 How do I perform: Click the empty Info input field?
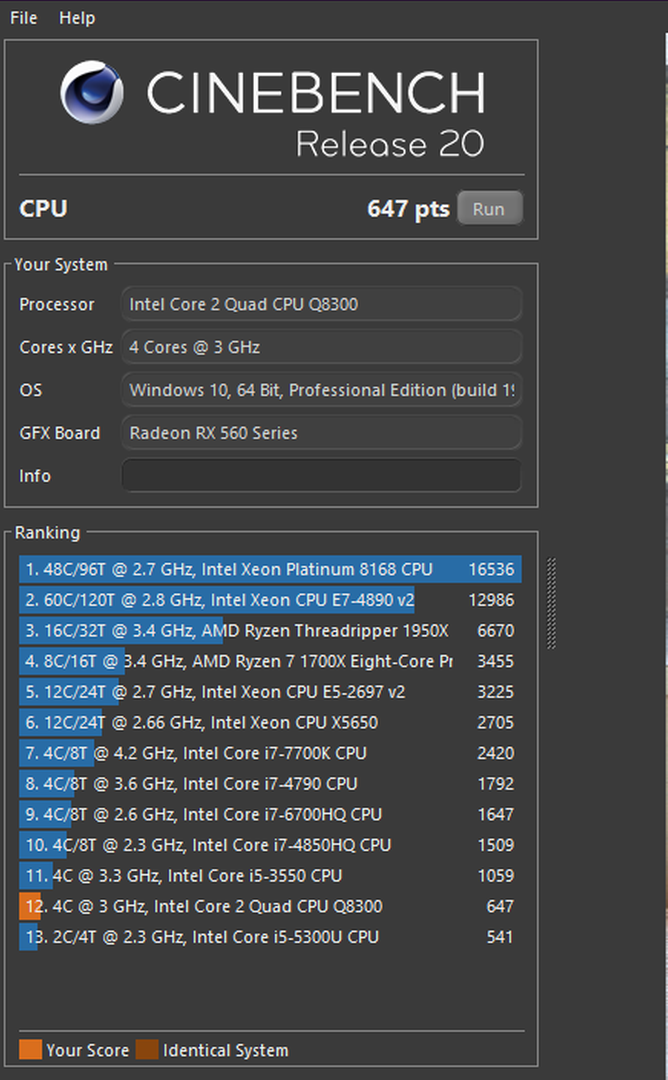coord(321,475)
